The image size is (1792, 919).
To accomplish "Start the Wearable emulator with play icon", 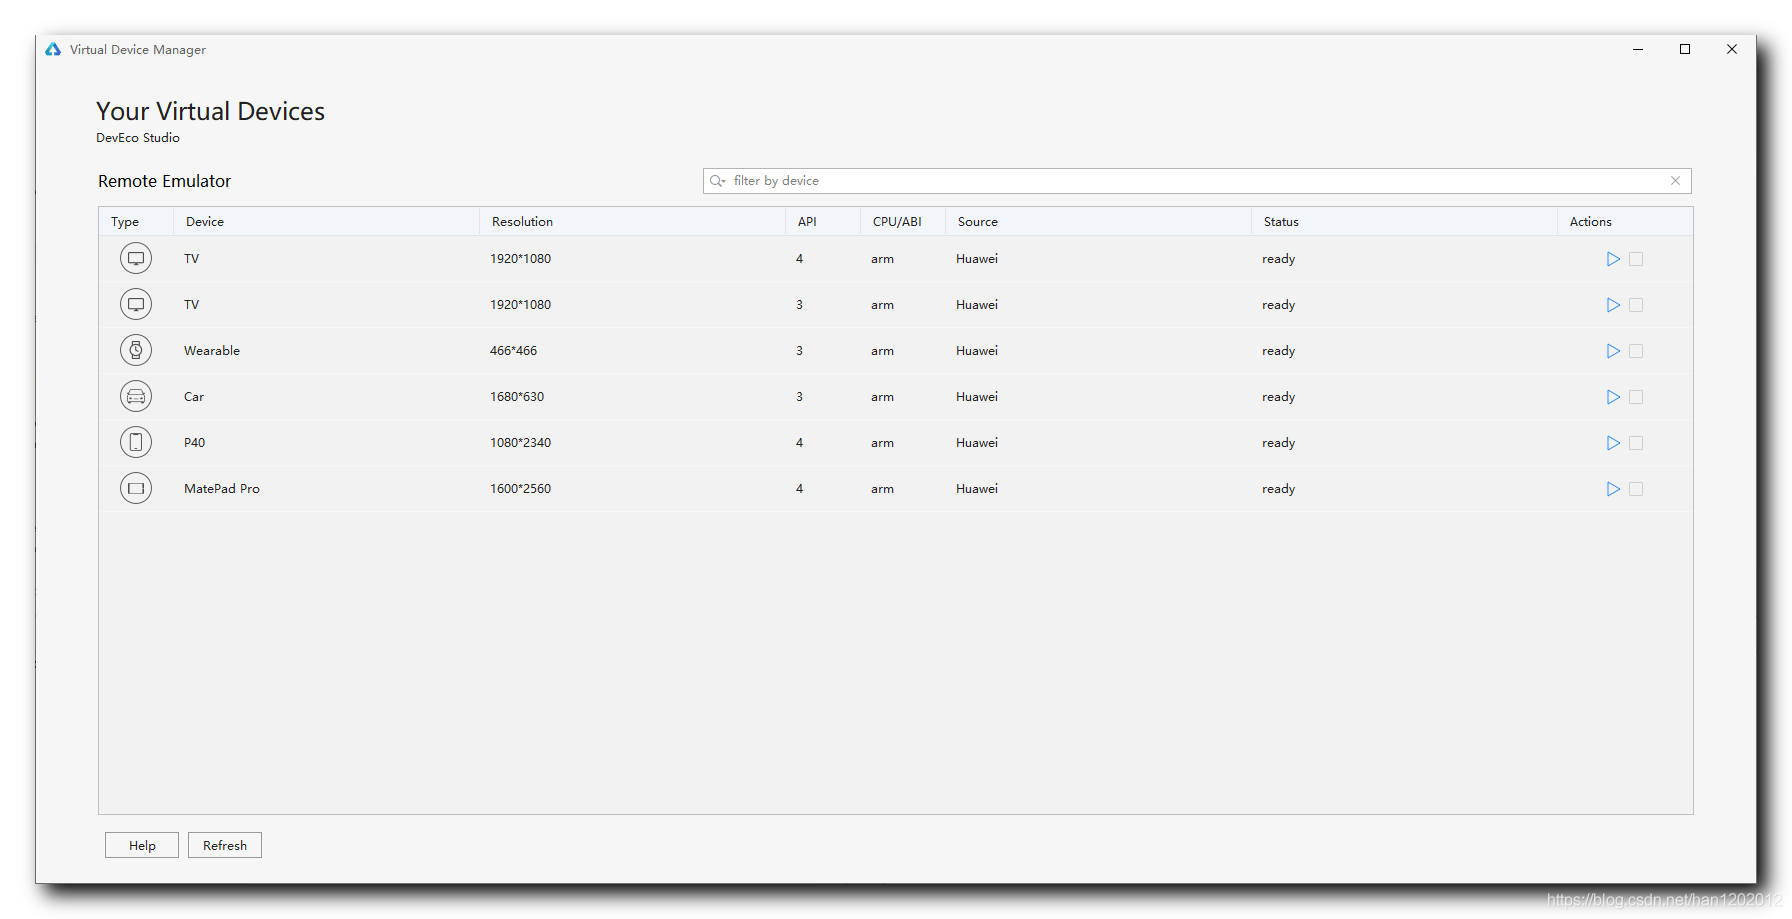I will point(1613,351).
